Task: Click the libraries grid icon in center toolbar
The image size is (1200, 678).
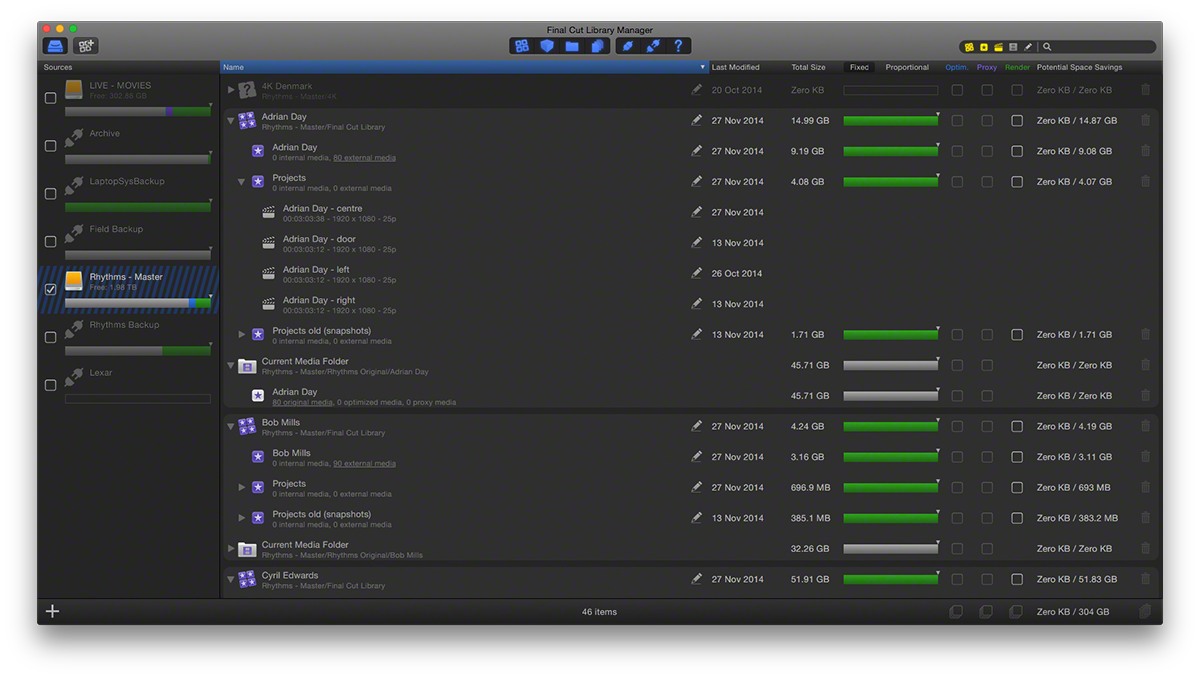Action: (x=522, y=46)
